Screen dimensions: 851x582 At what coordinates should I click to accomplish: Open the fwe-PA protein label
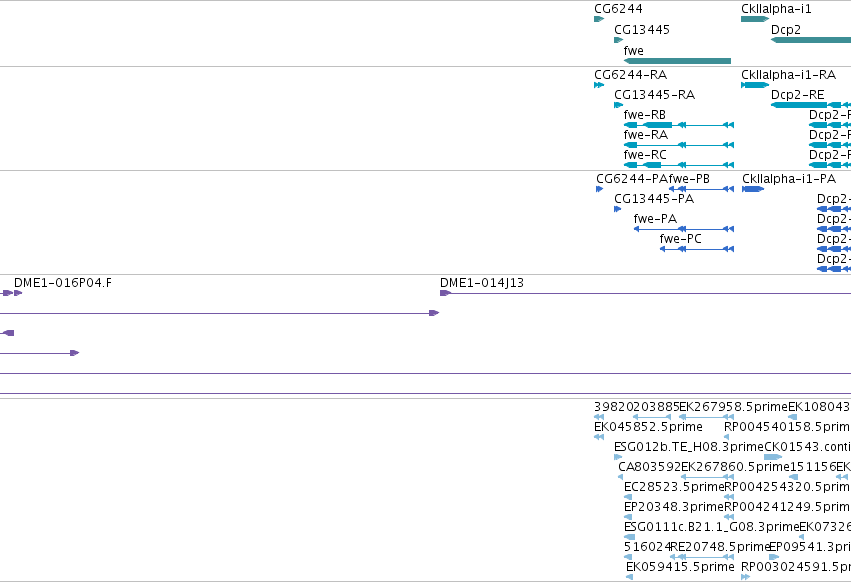tap(655, 219)
